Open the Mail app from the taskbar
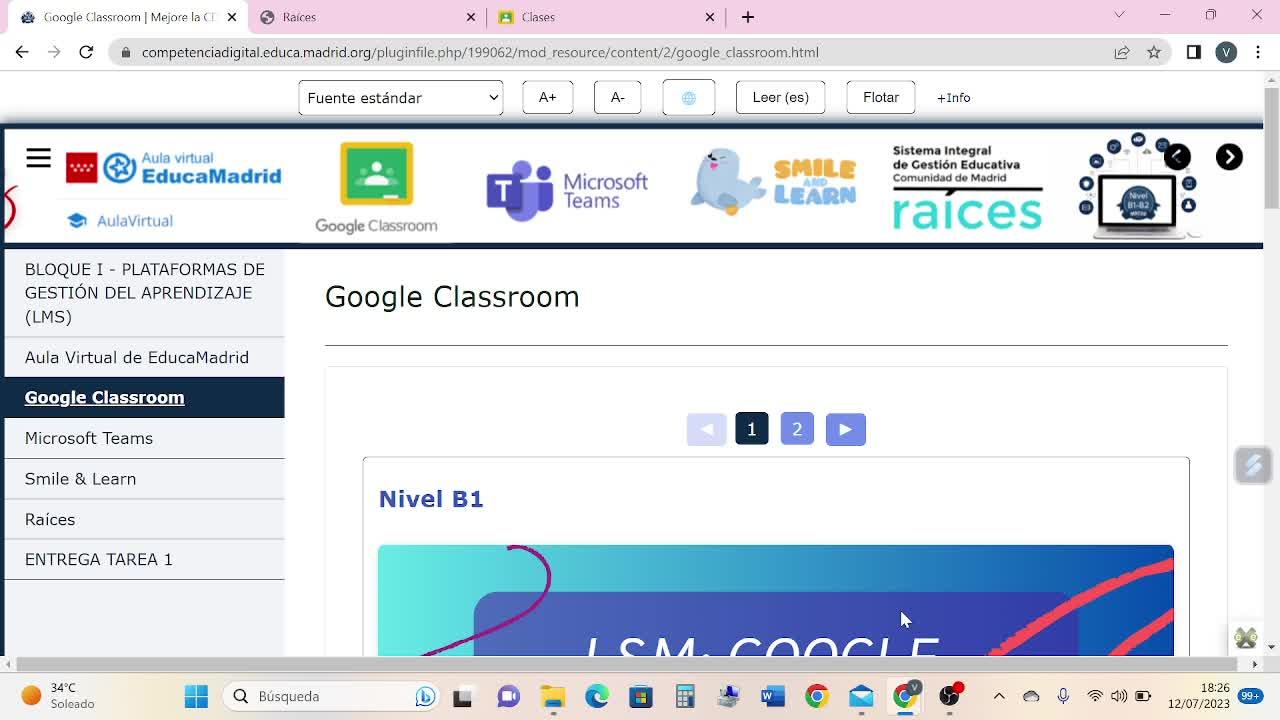 (861, 696)
